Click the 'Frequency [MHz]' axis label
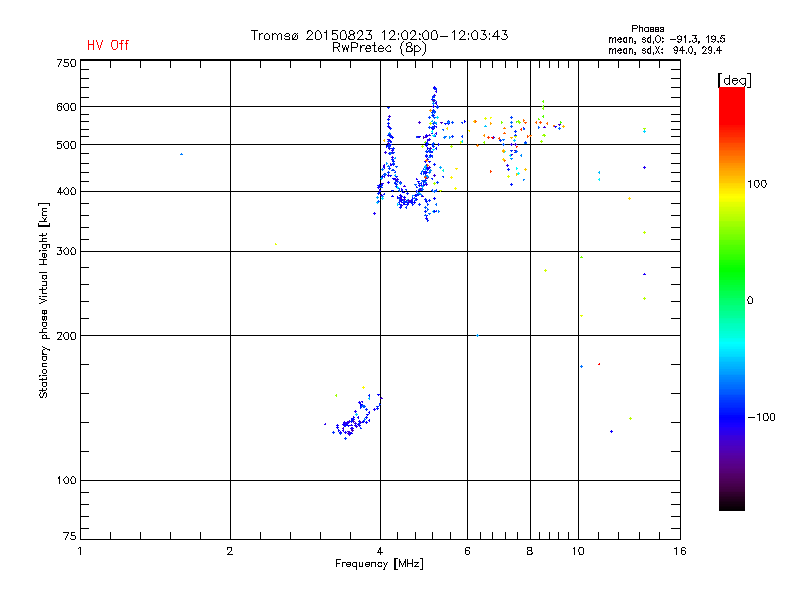The width and height of the screenshot is (800, 600). tap(379, 564)
